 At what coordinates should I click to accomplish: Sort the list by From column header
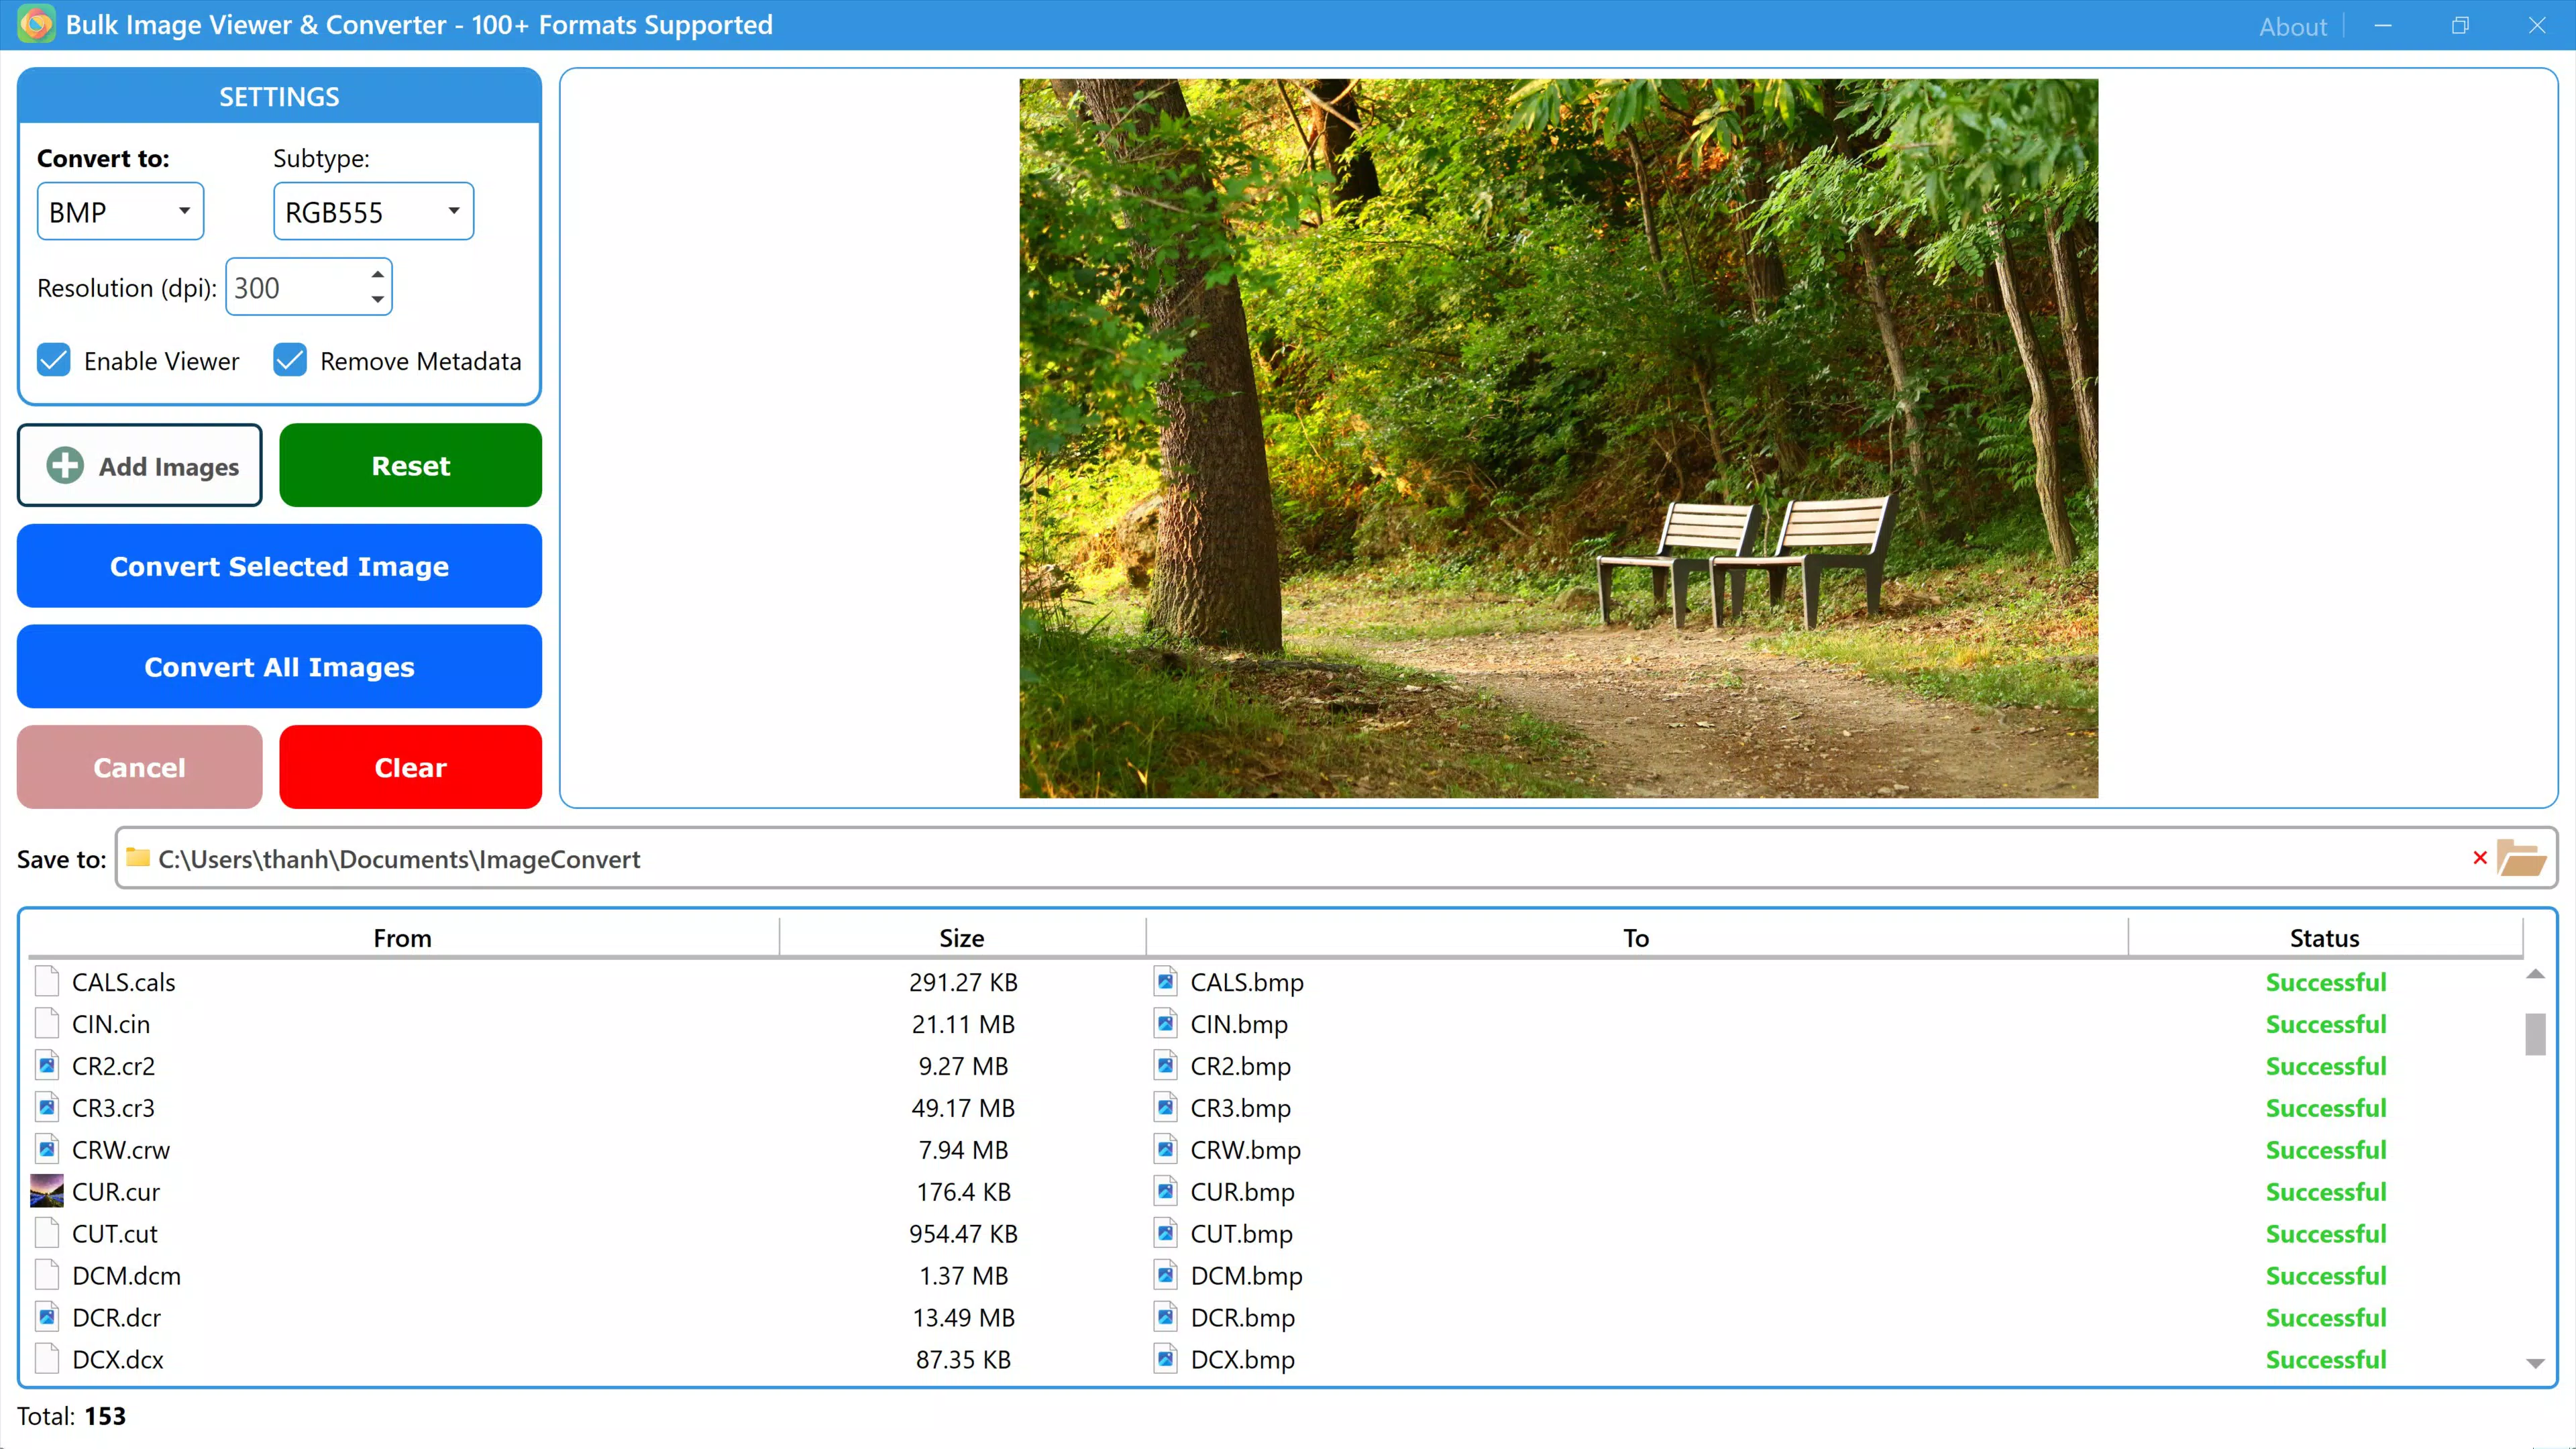click(x=403, y=937)
